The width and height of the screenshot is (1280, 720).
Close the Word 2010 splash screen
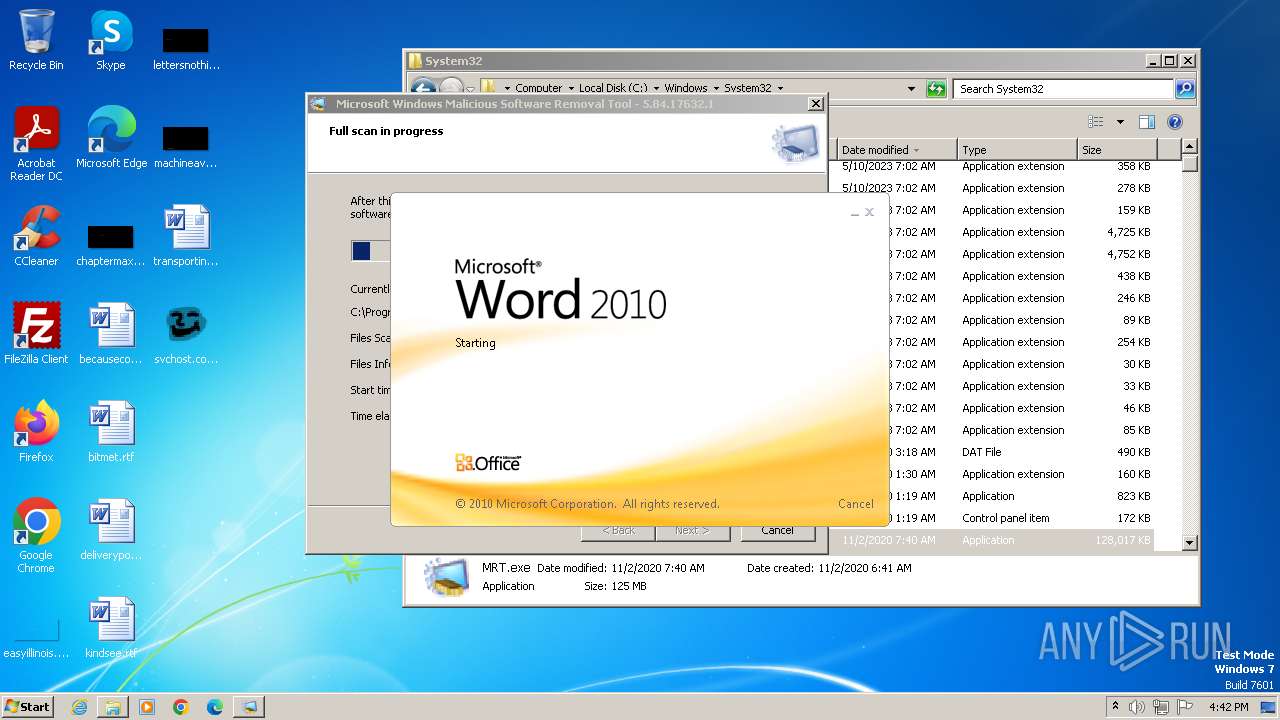click(869, 212)
